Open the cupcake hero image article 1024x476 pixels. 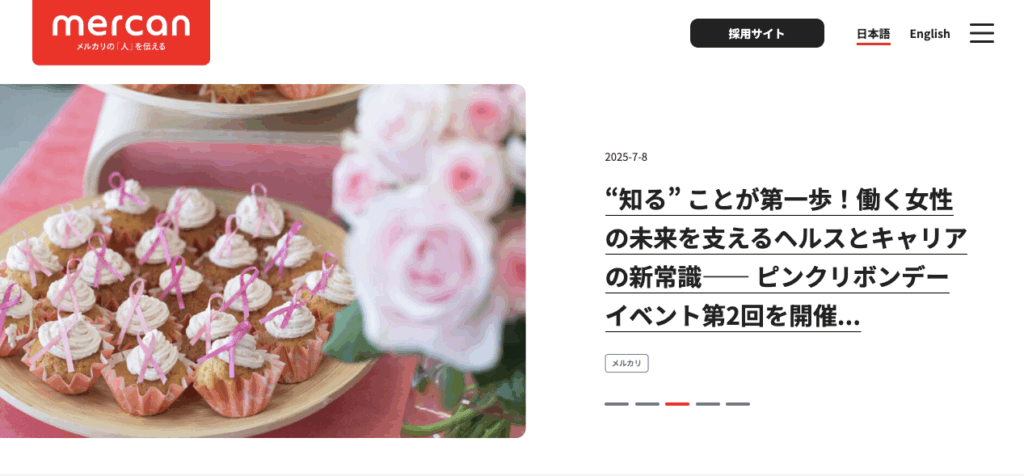click(x=263, y=261)
